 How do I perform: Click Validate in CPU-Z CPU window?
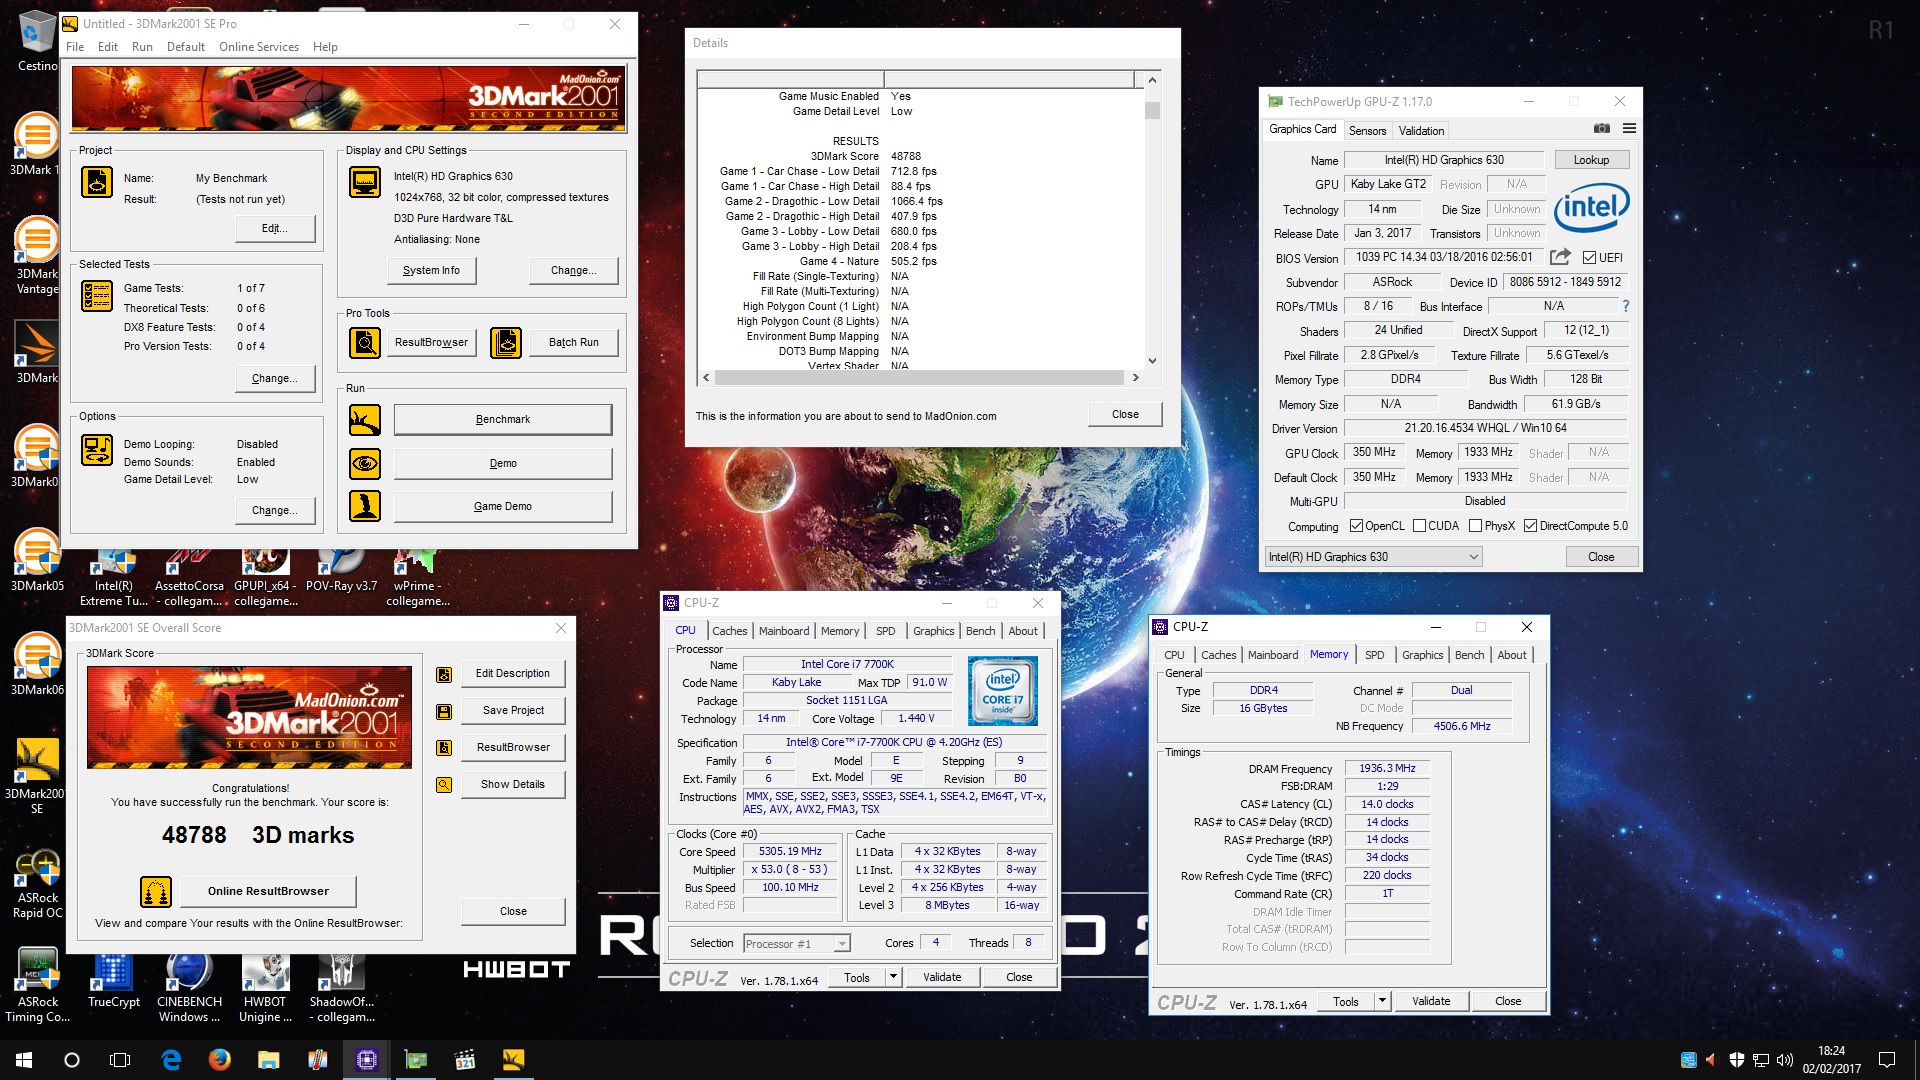pos(942,977)
